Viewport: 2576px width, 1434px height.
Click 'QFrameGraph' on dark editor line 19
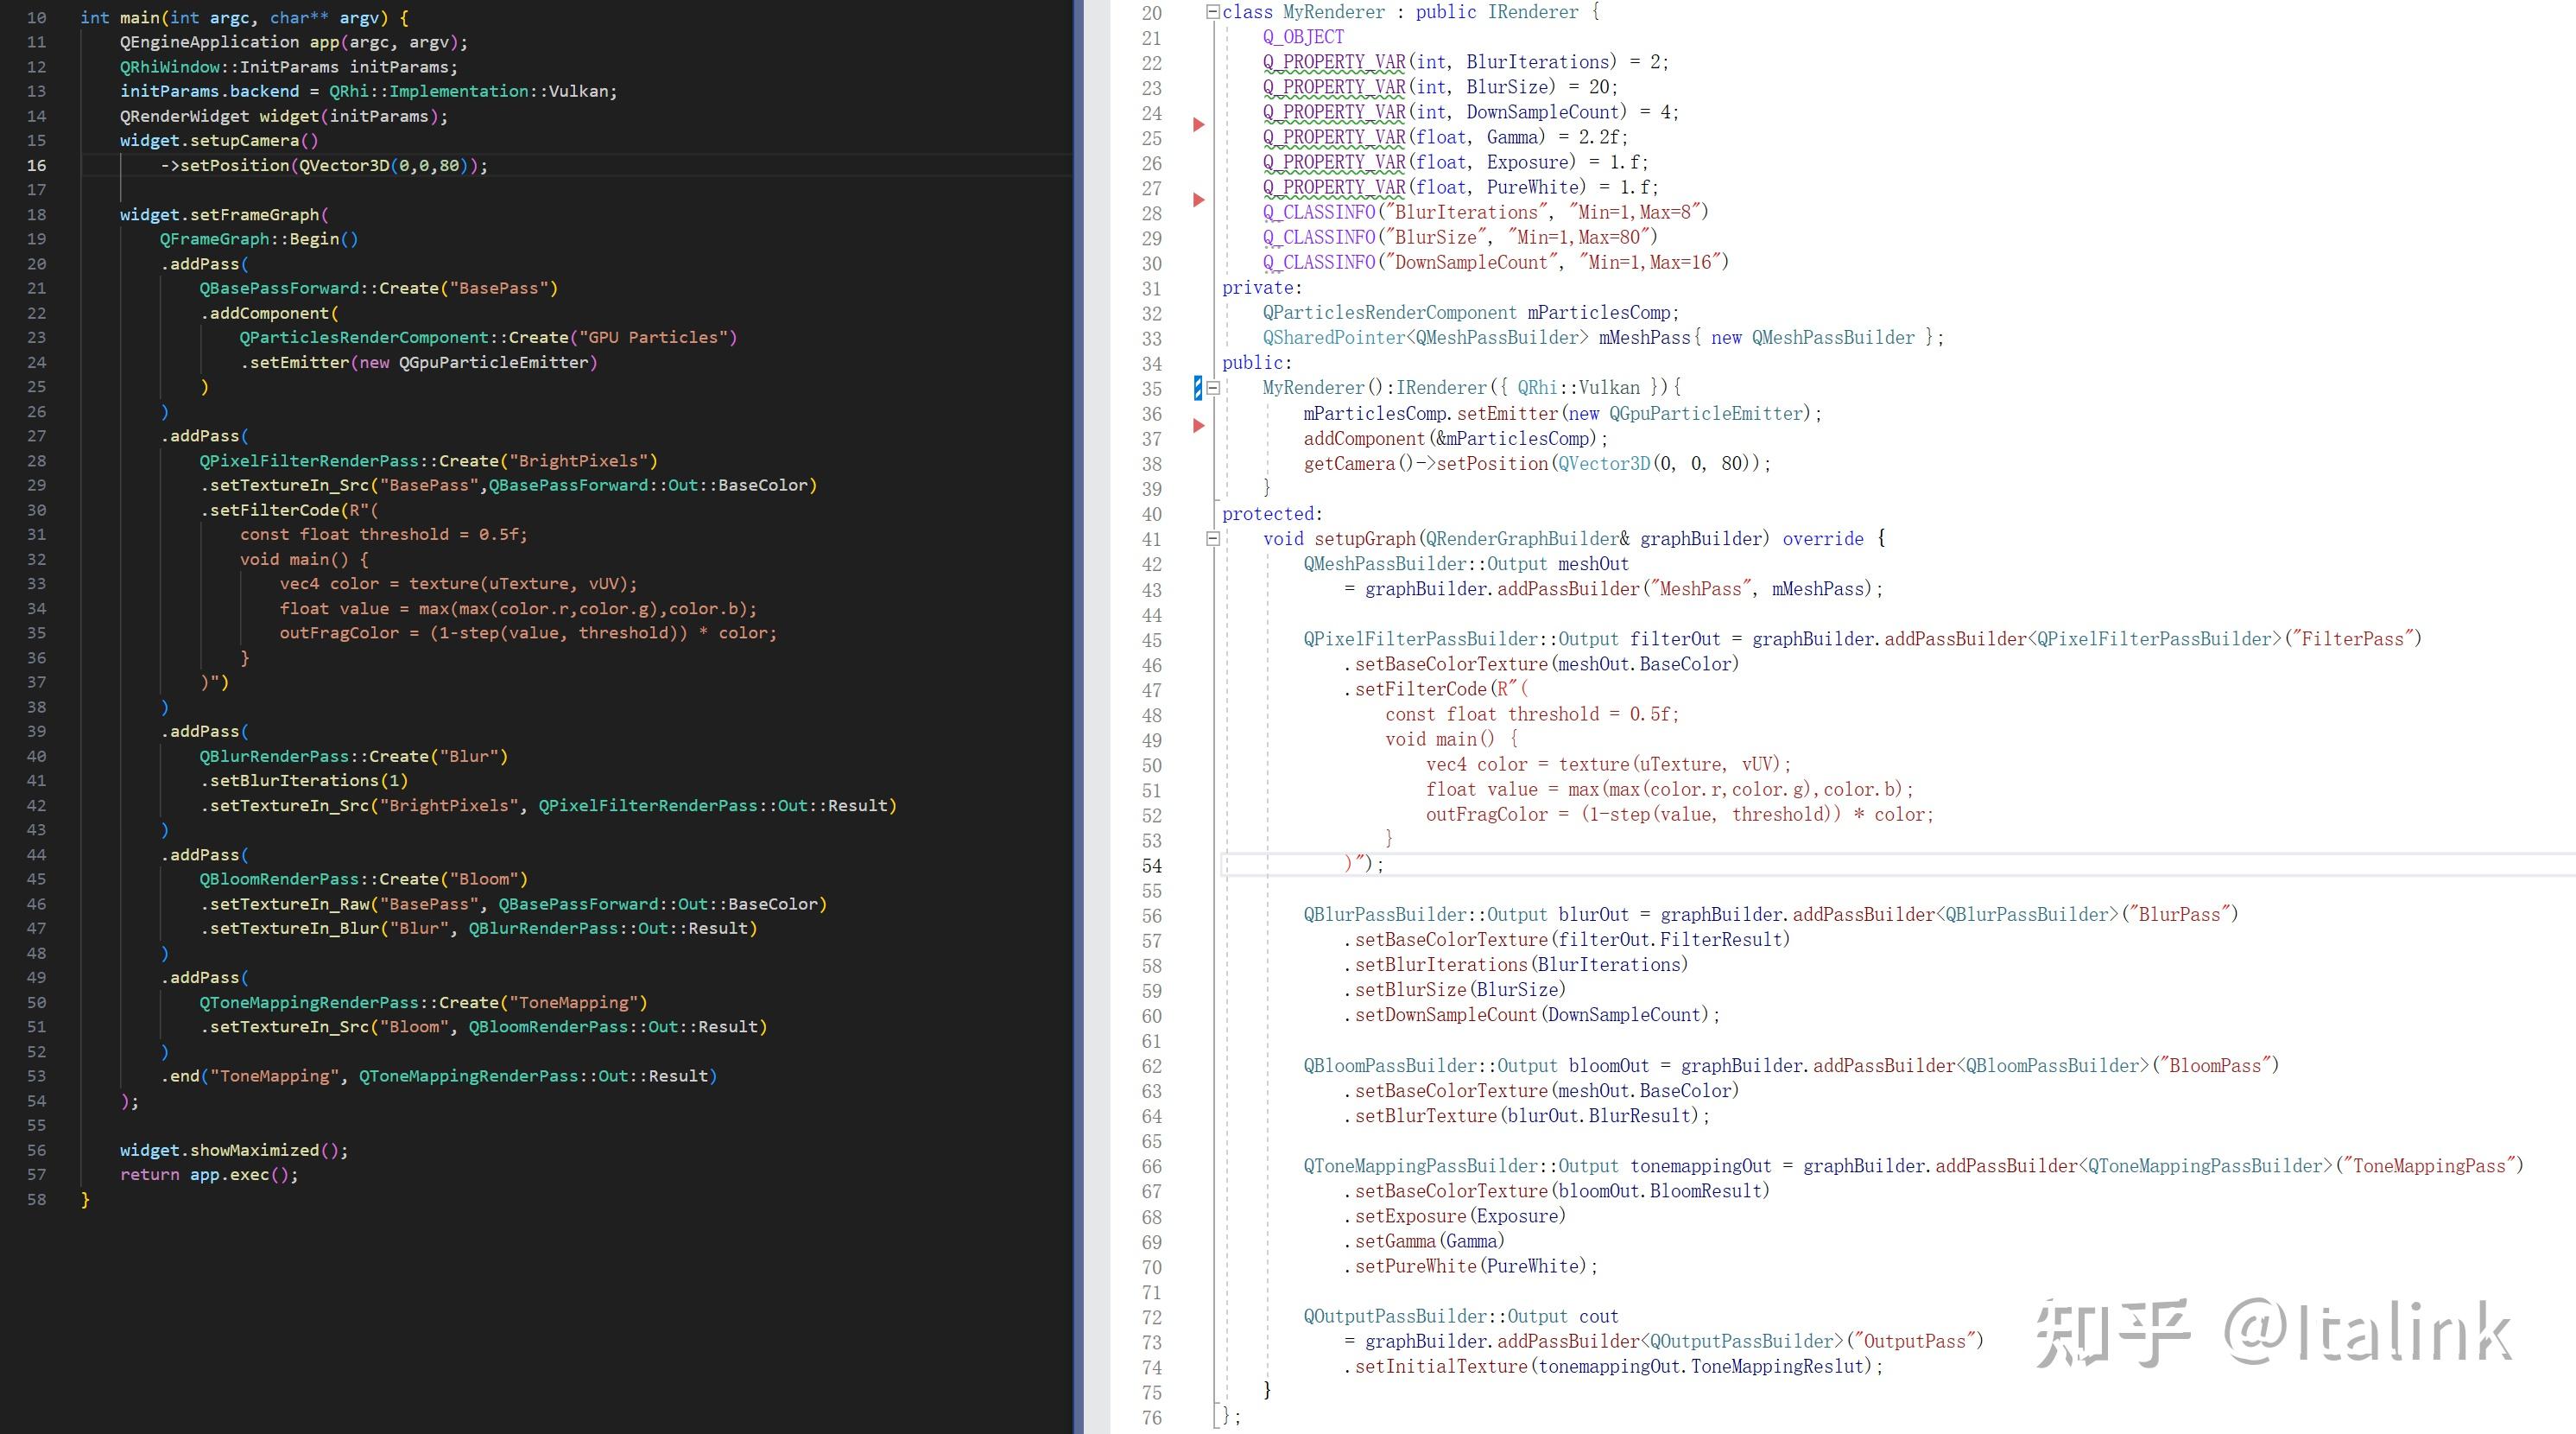(x=214, y=239)
